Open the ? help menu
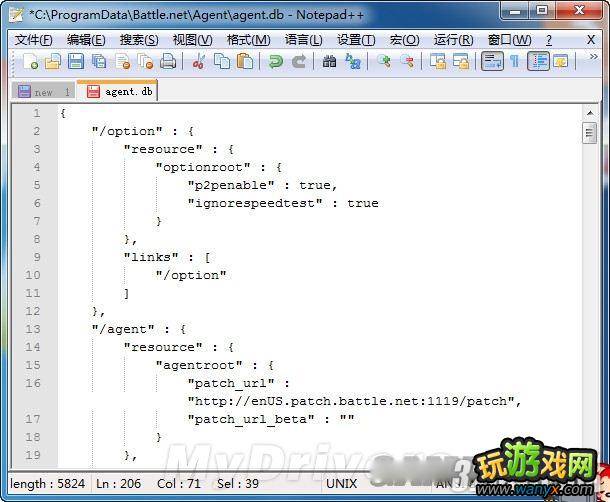This screenshot has height=502, width=610. pyautogui.click(x=549, y=40)
